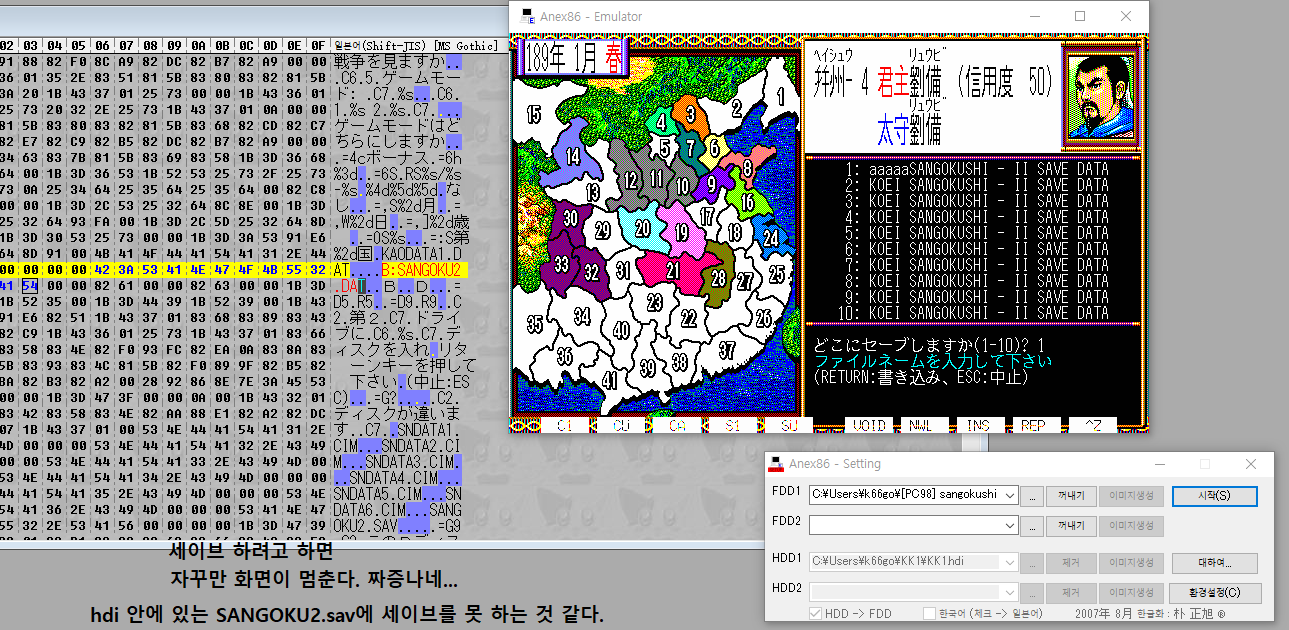This screenshot has width=1289, height=630.
Task: Close the Anex86 Emulator window
Action: click(1127, 16)
